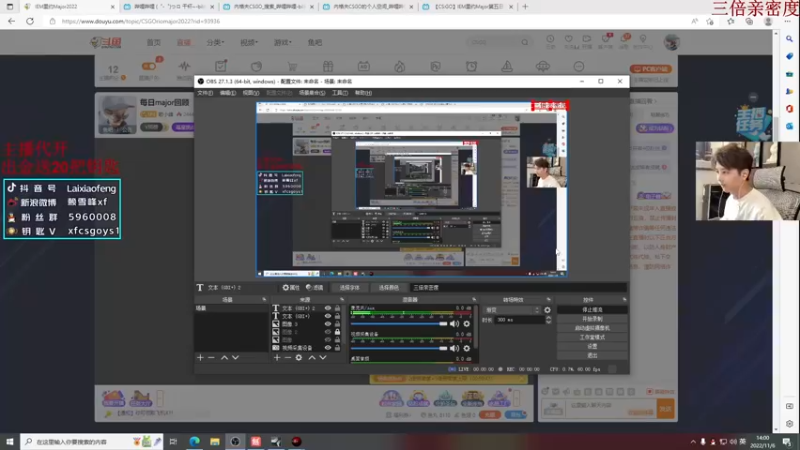
Task: Add a new source with the plus icon
Action: click(x=277, y=358)
